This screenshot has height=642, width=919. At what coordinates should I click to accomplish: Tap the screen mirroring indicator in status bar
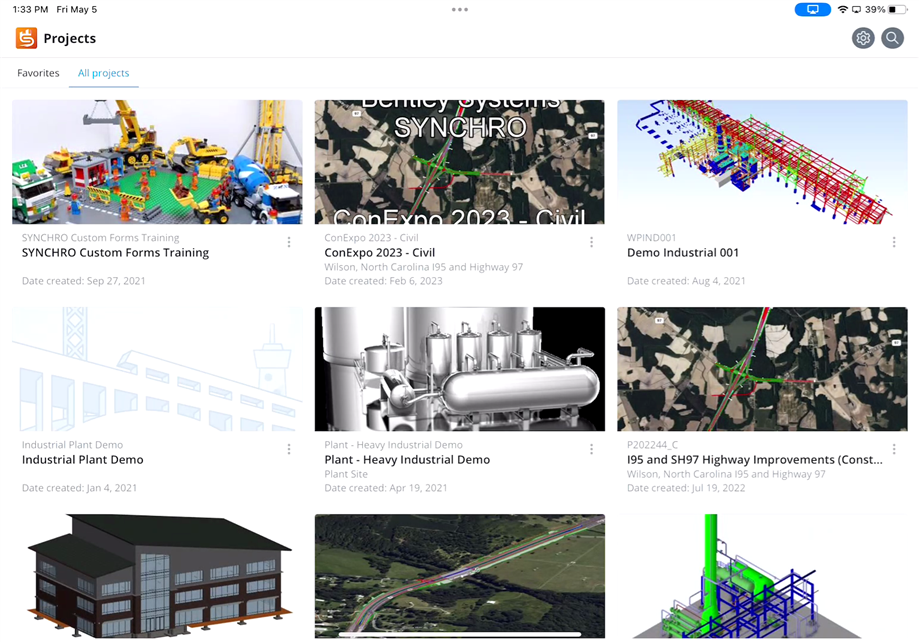click(812, 9)
